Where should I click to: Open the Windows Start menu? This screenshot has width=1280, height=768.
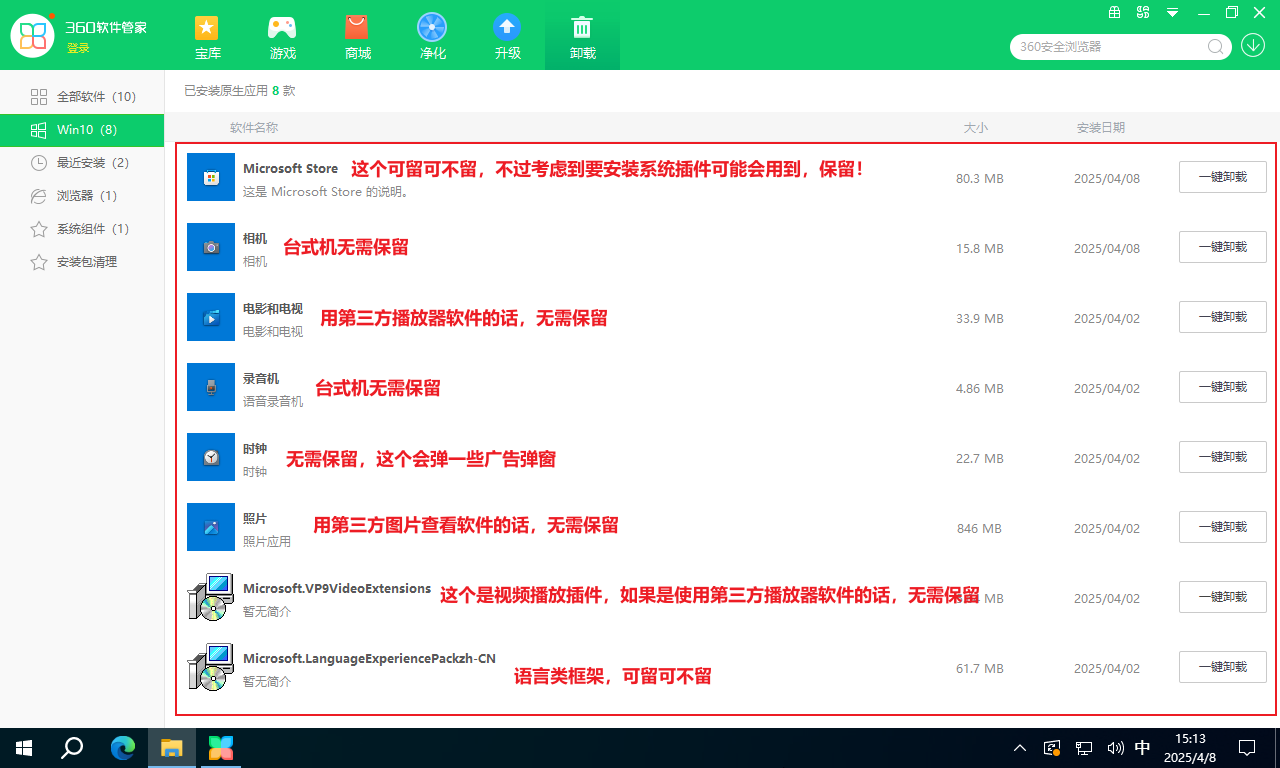tap(24, 747)
